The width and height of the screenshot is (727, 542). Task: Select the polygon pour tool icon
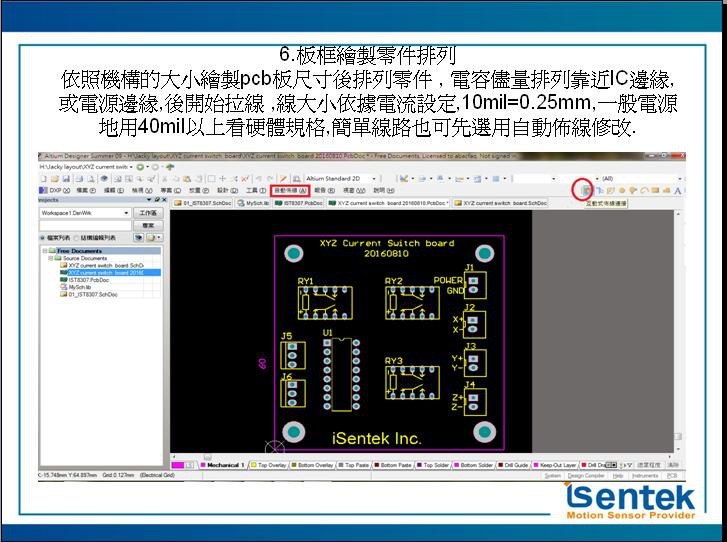pos(666,190)
